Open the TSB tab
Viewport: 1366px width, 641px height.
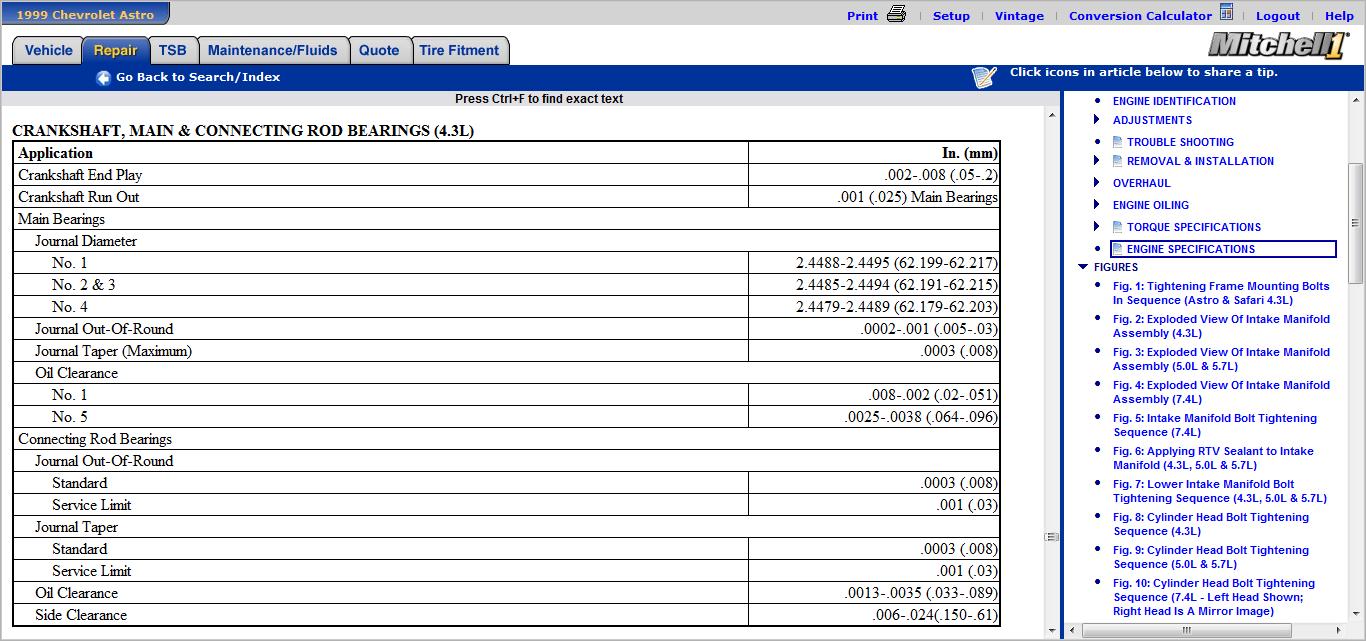pyautogui.click(x=172, y=50)
